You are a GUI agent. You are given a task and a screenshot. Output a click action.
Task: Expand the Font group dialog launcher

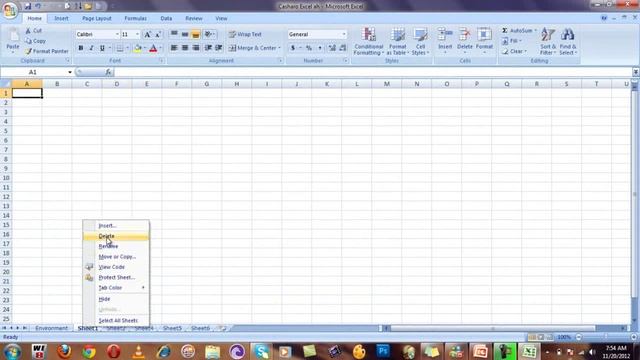pyautogui.click(x=161, y=61)
